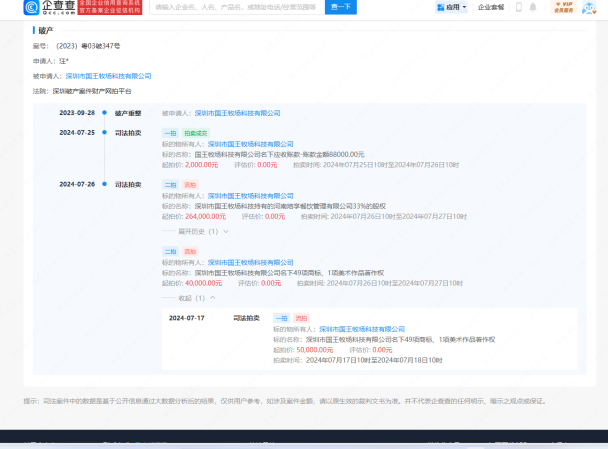Click the 法院 深圳破产案件财产网拍平台 text

(82, 91)
